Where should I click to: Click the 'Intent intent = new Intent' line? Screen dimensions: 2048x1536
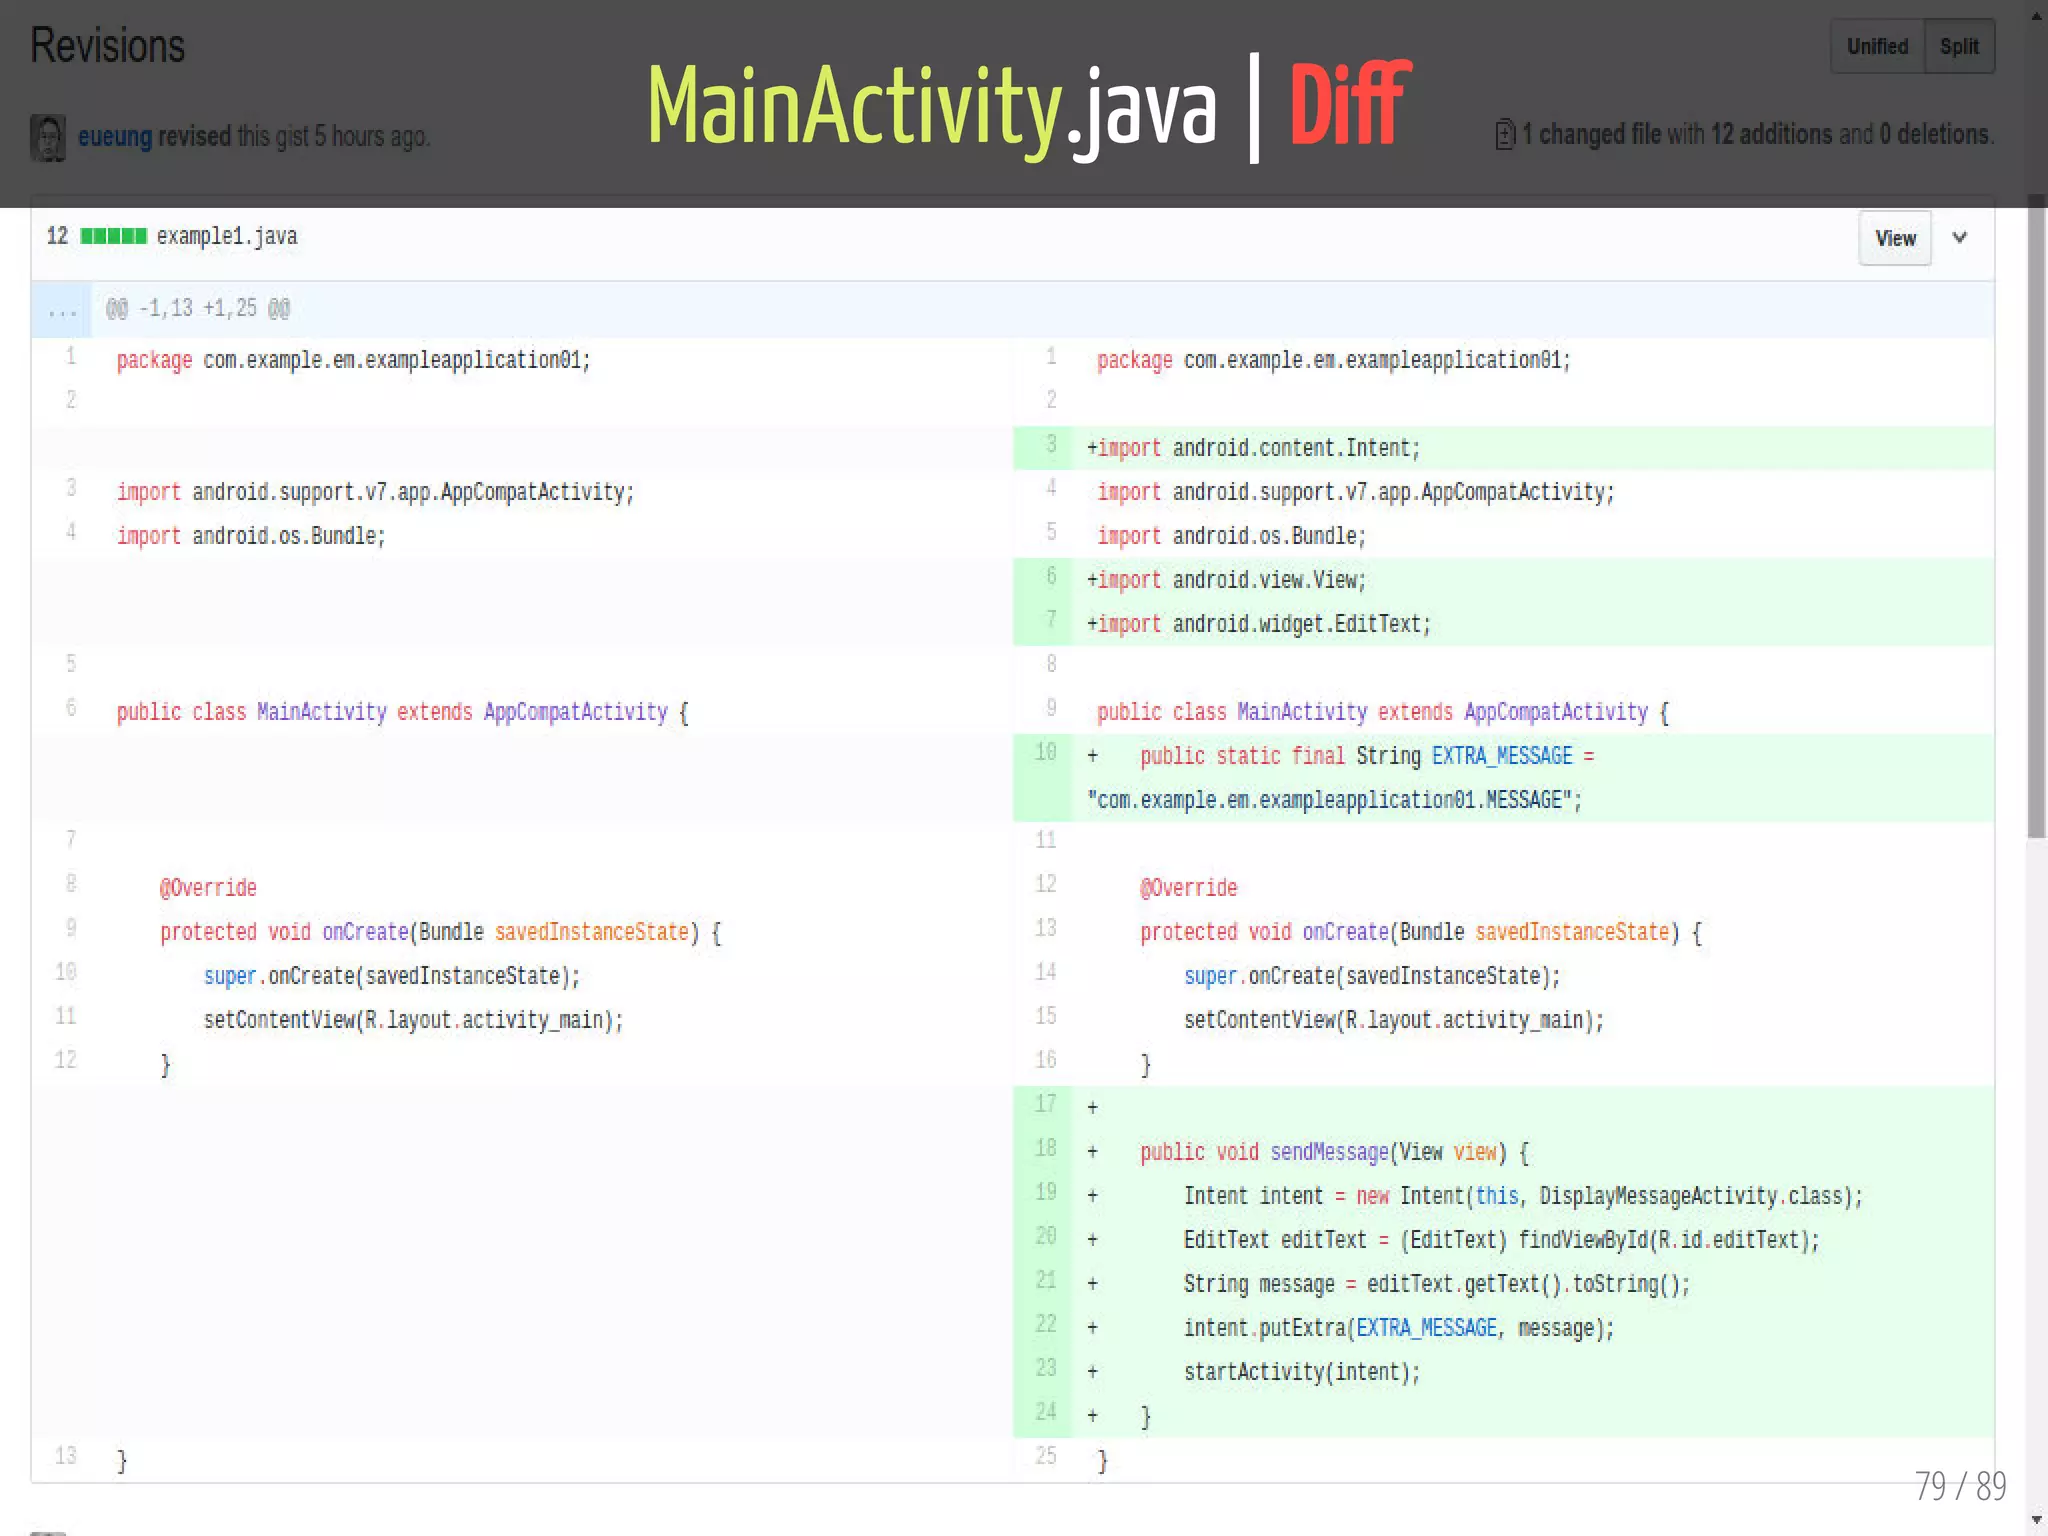coord(1504,1196)
